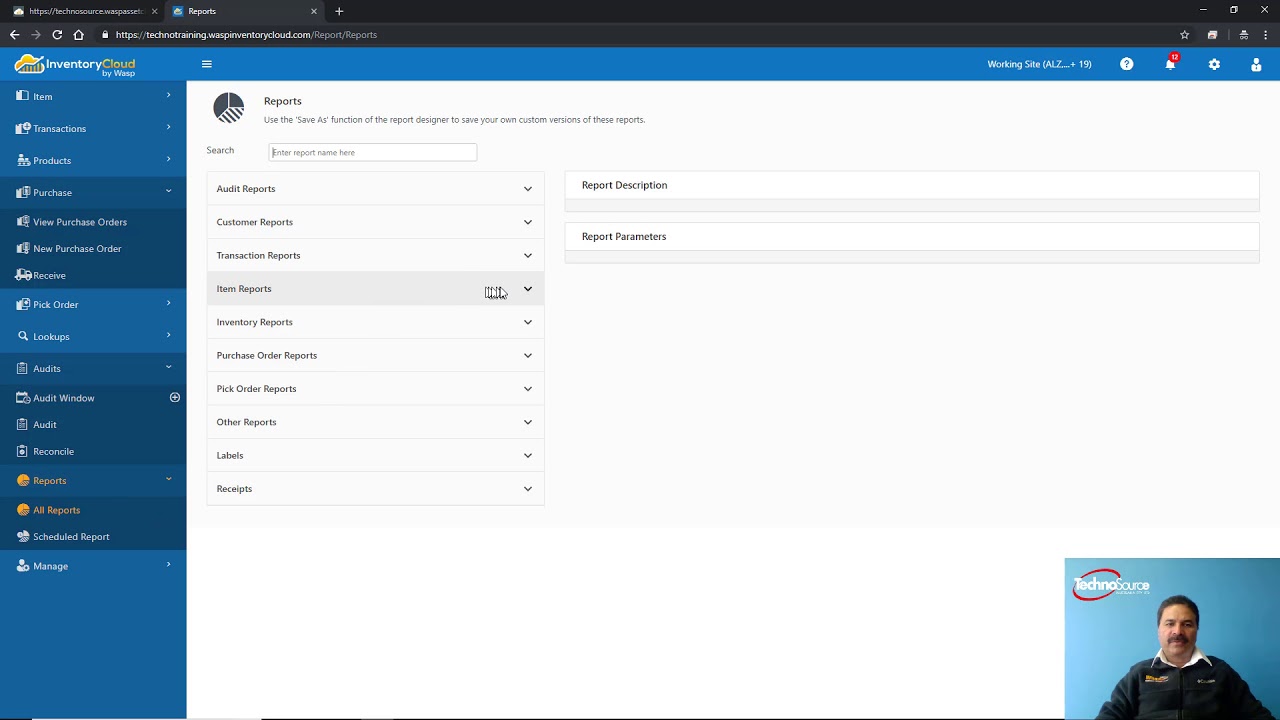Click the Reports pie icon in sidebar
Image resolution: width=1280 pixels, height=720 pixels.
pyautogui.click(x=23, y=480)
